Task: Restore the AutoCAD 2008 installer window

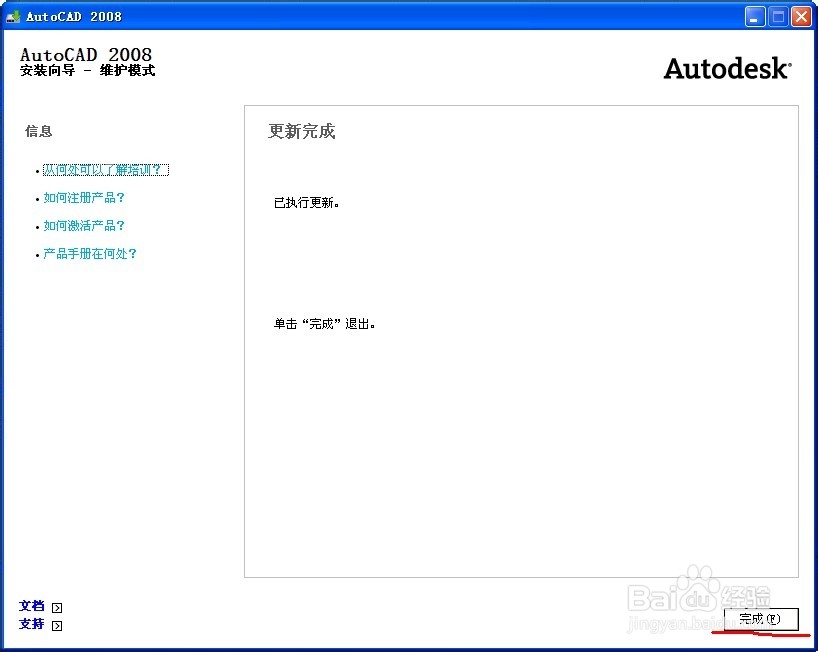Action: (x=776, y=15)
